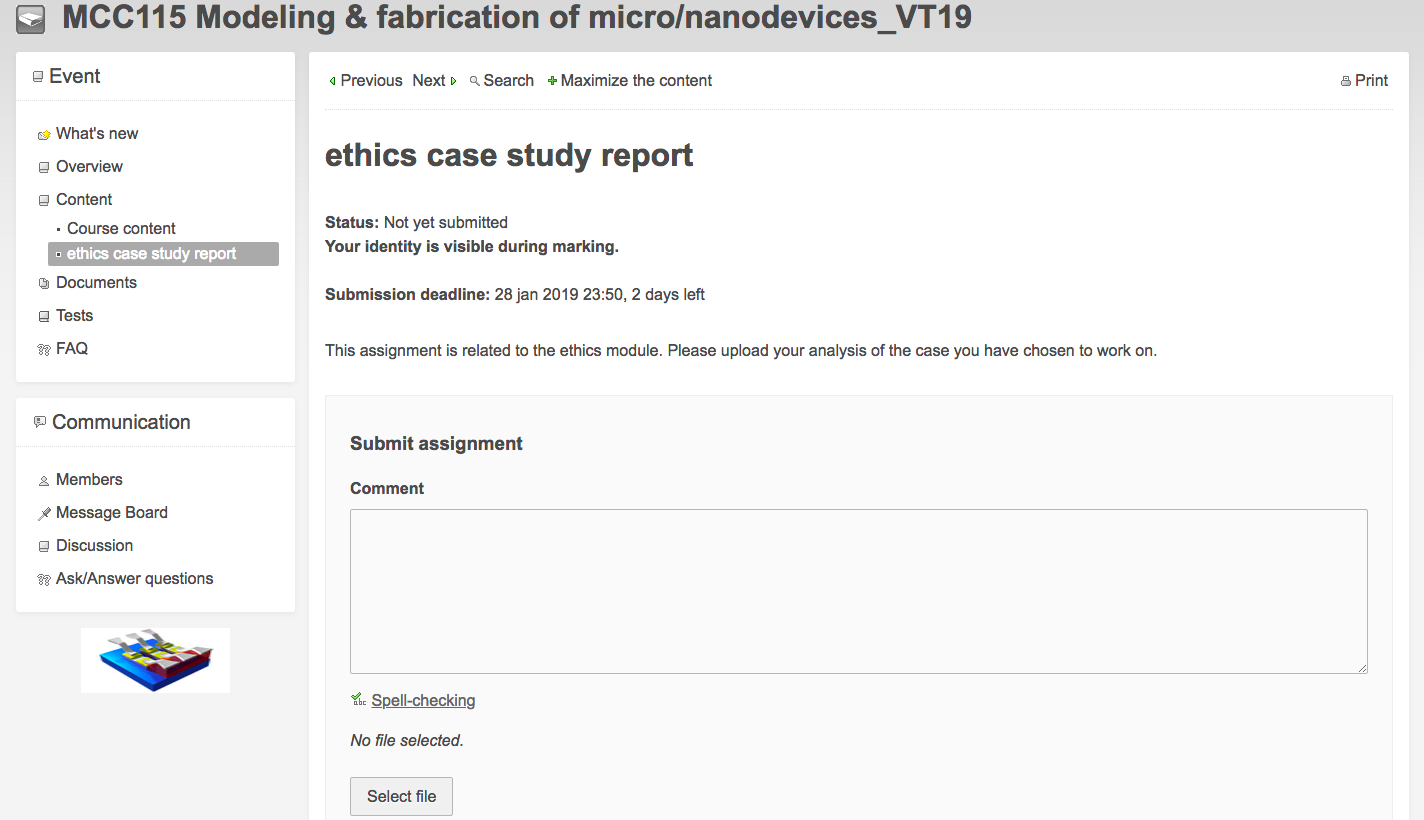Click the course thumbnail image
Viewport: 1424px width, 820px height.
[x=155, y=660]
